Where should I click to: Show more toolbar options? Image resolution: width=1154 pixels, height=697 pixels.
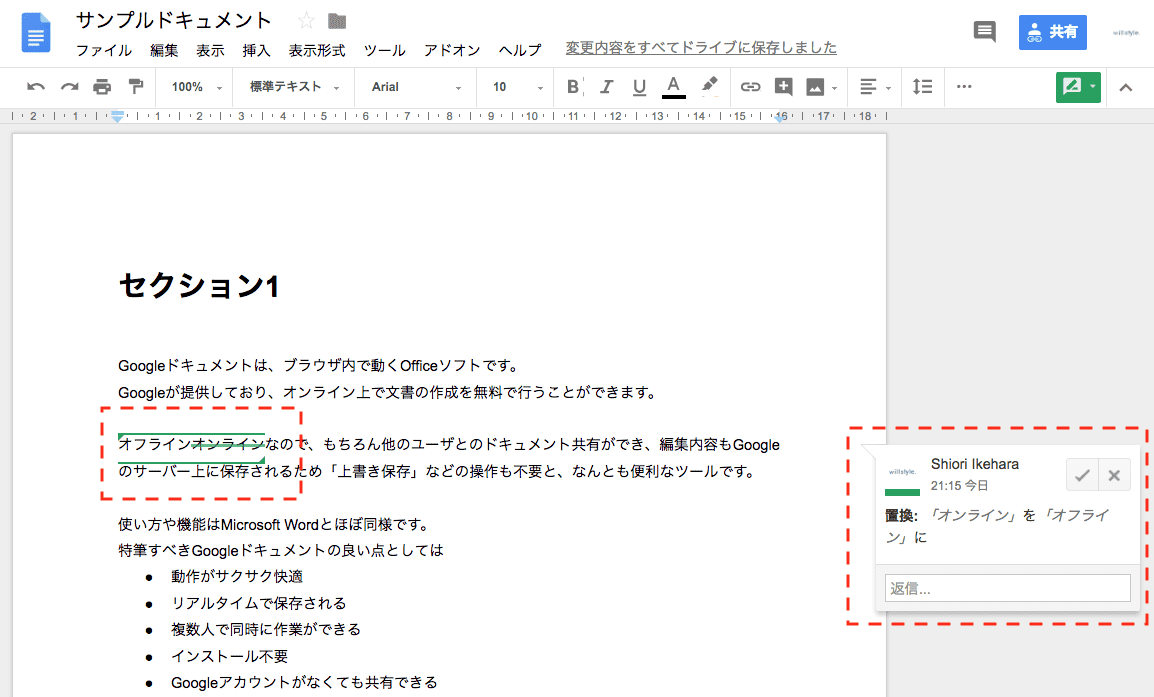coord(964,87)
